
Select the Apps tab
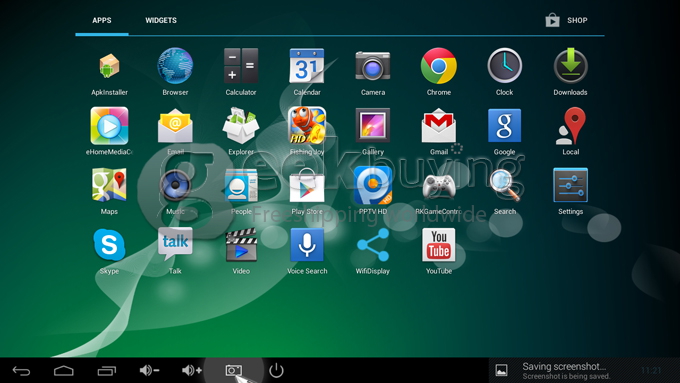pyautogui.click(x=101, y=20)
